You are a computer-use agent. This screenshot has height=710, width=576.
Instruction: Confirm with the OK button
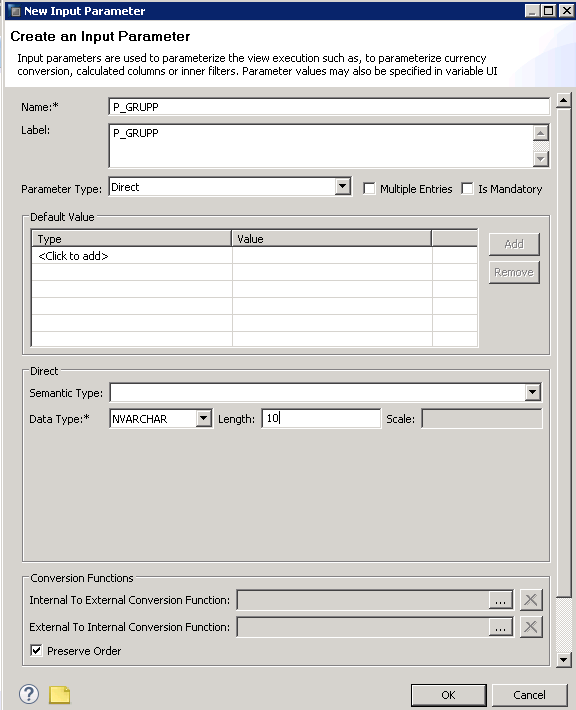448,695
